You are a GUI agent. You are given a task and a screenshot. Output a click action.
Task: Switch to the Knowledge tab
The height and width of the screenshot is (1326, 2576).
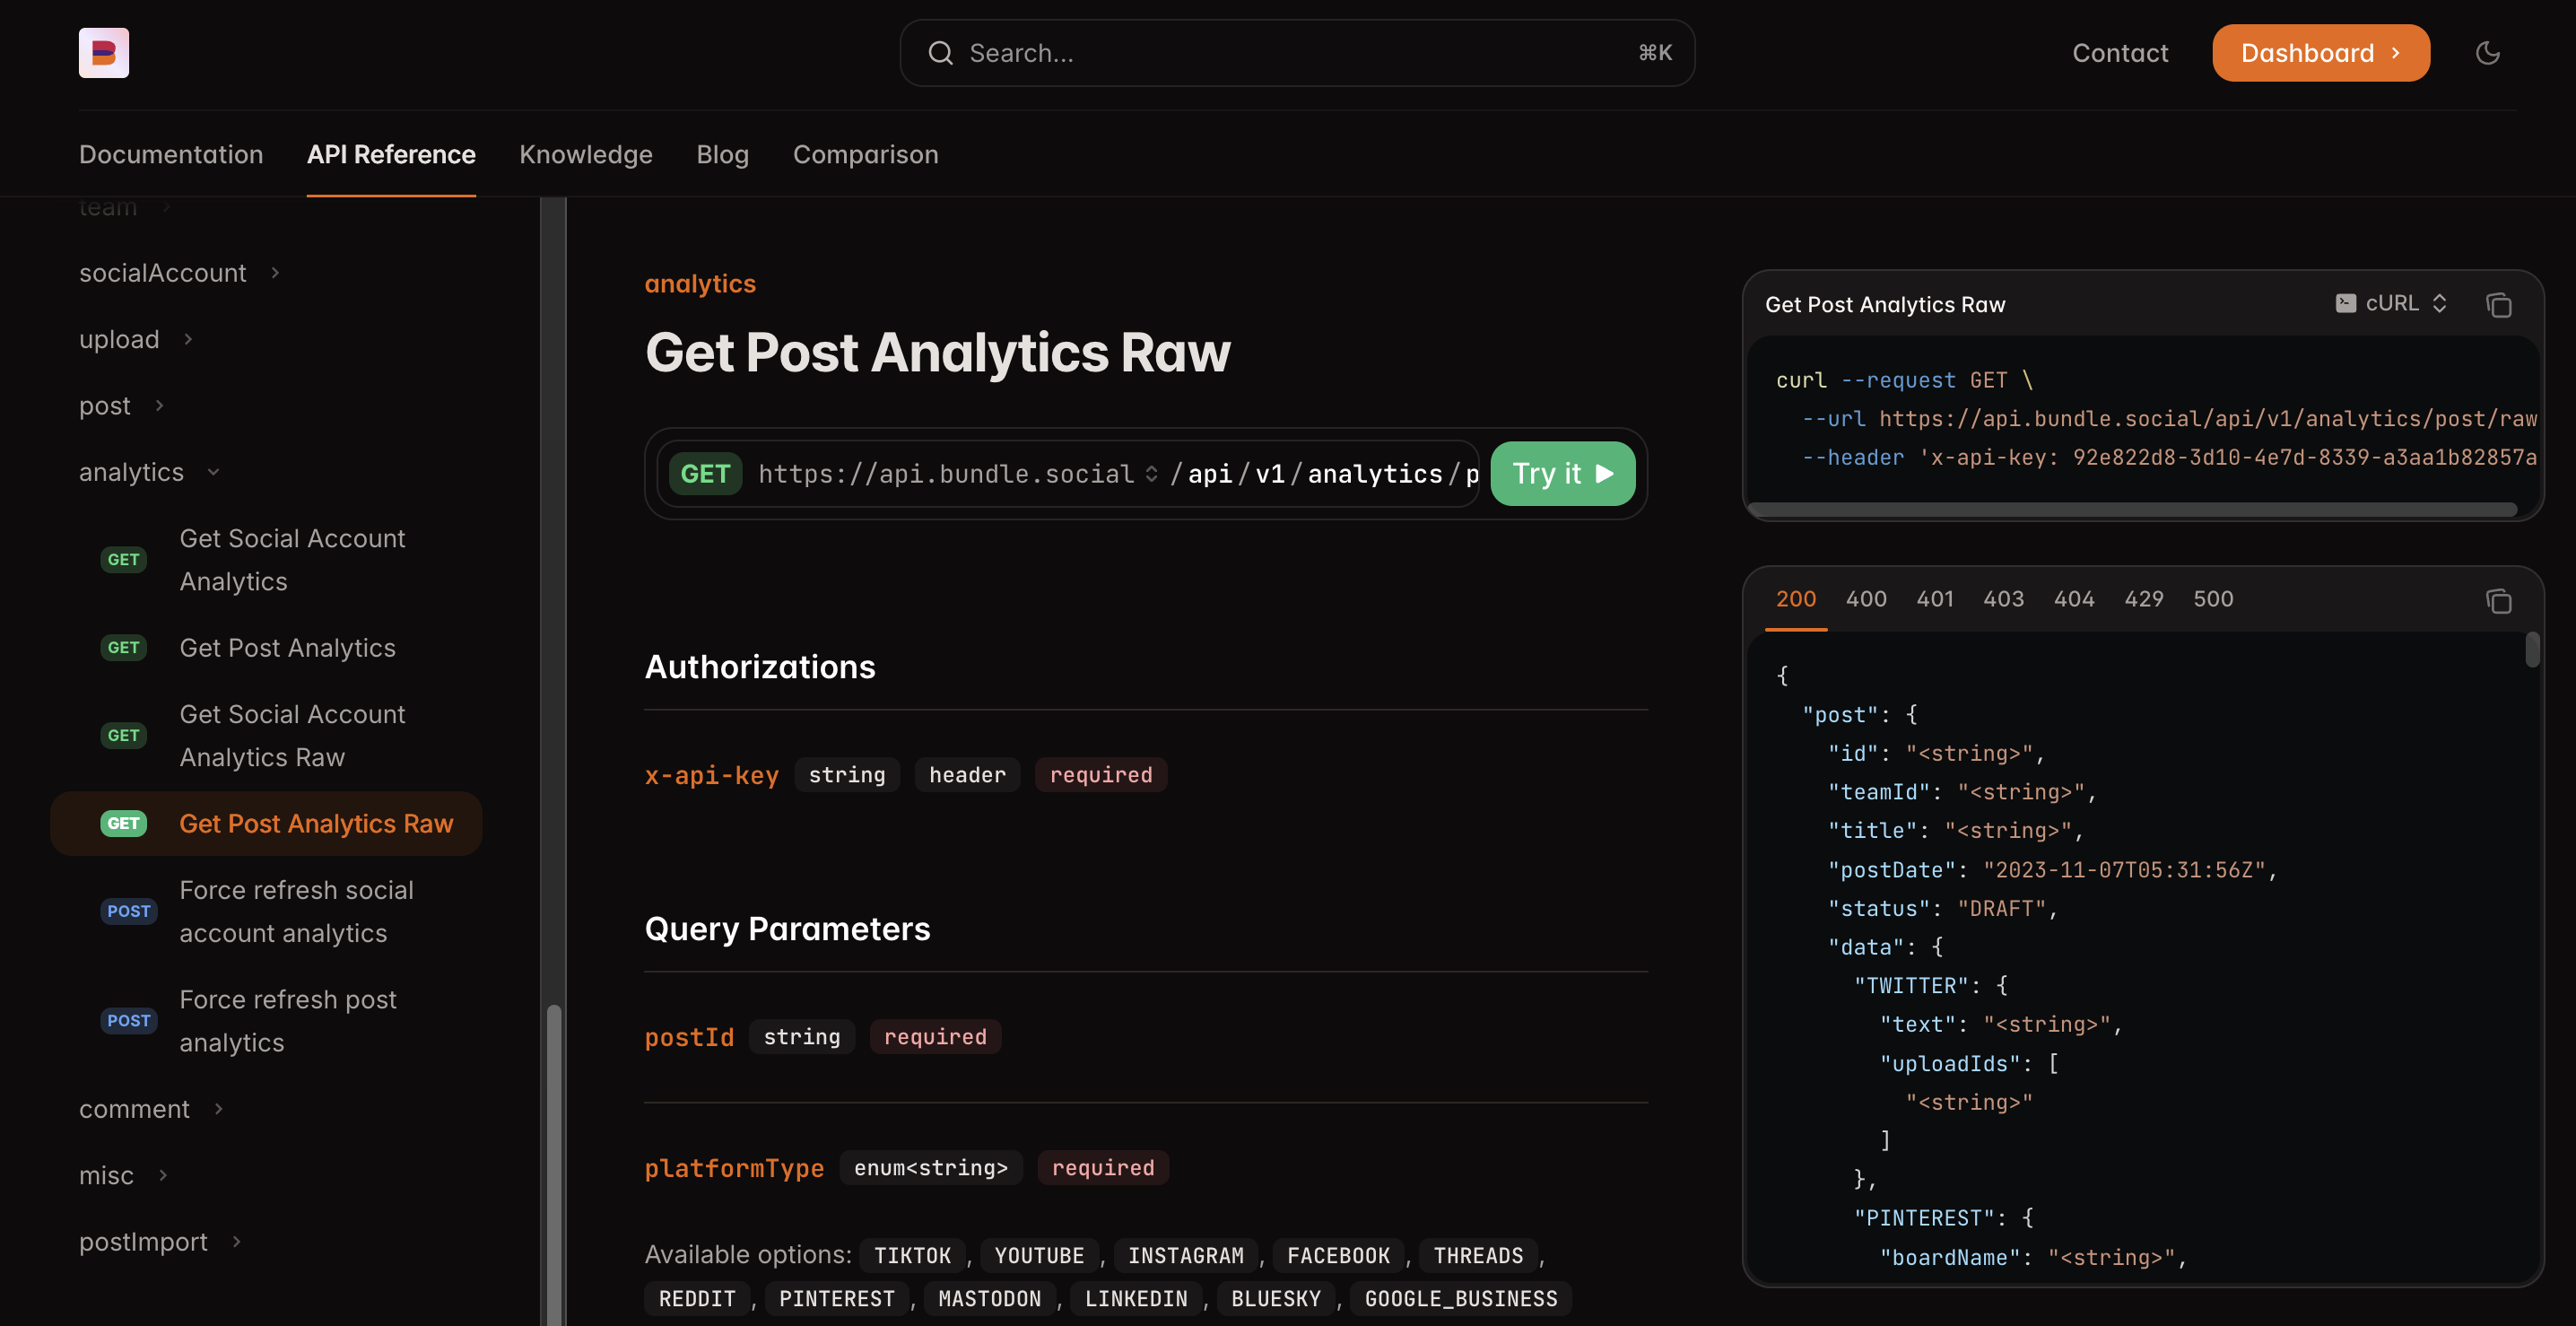(586, 154)
